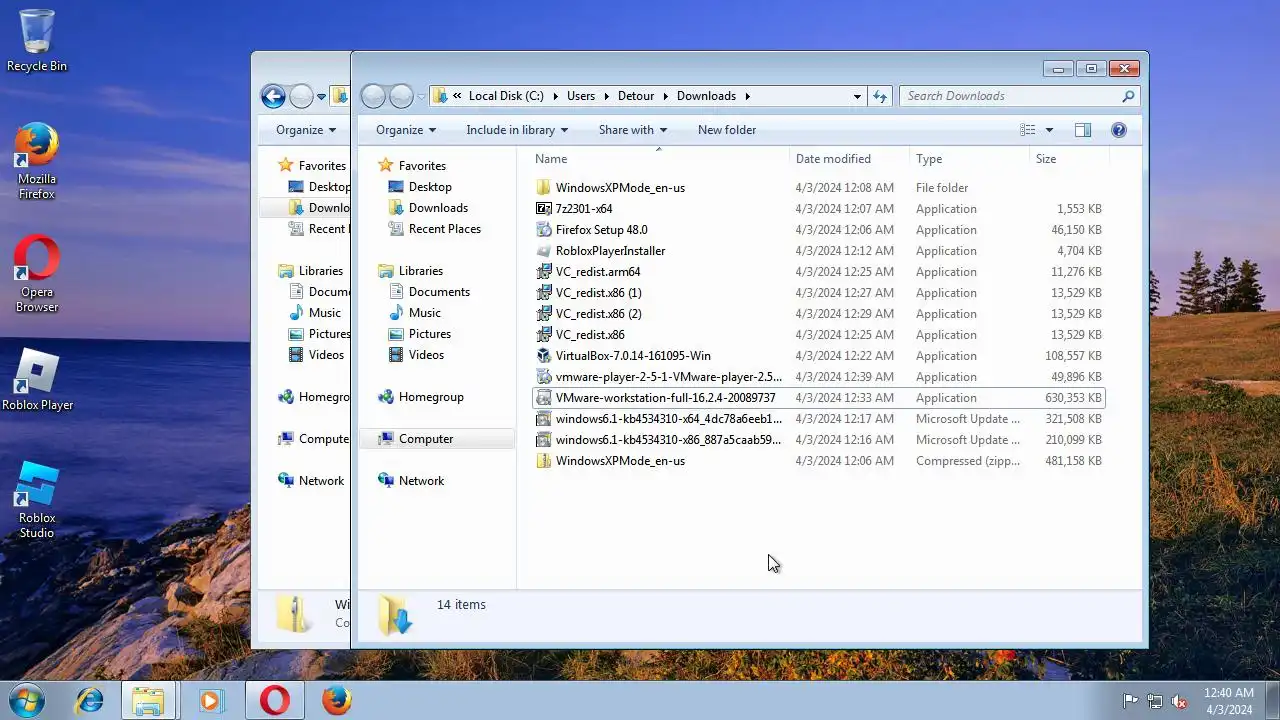The height and width of the screenshot is (720, 1280).
Task: Open the Organize dropdown in the rear window
Action: pos(306,130)
